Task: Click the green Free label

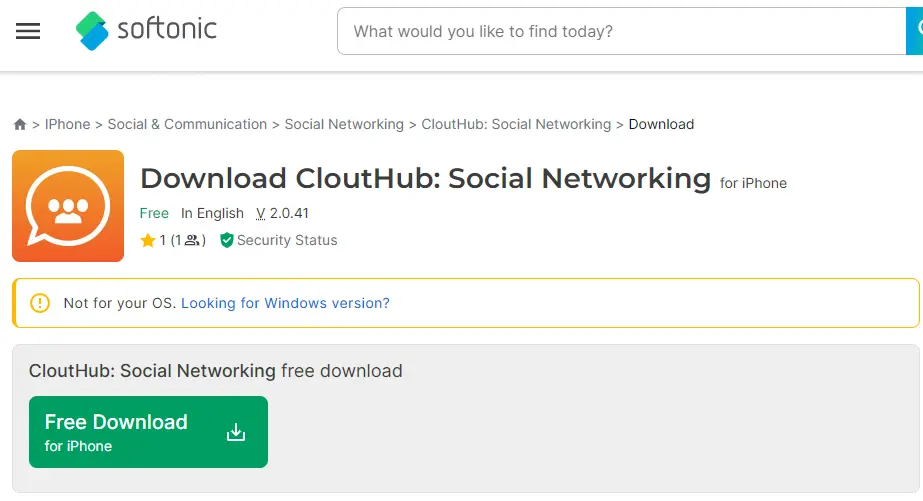Action: click(154, 213)
